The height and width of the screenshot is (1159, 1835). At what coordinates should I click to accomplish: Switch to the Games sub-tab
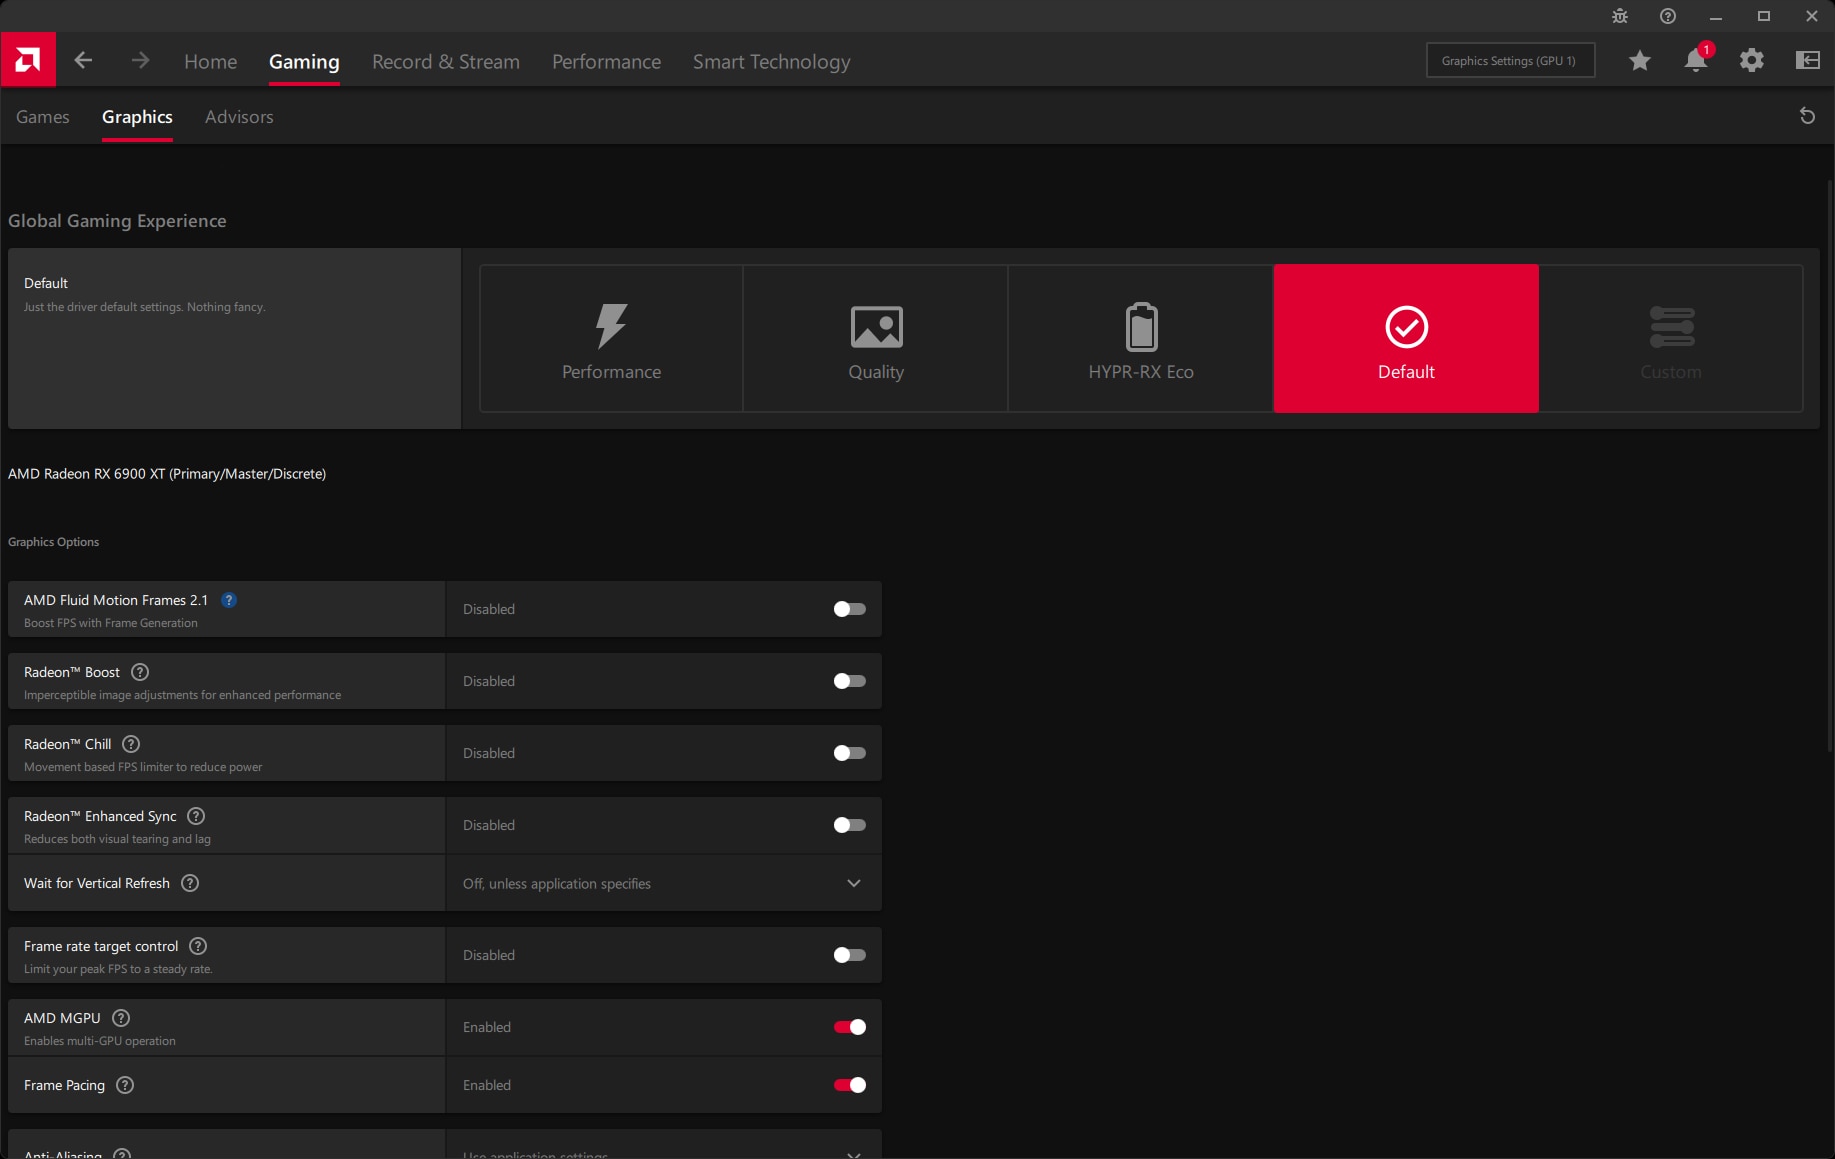click(x=43, y=116)
